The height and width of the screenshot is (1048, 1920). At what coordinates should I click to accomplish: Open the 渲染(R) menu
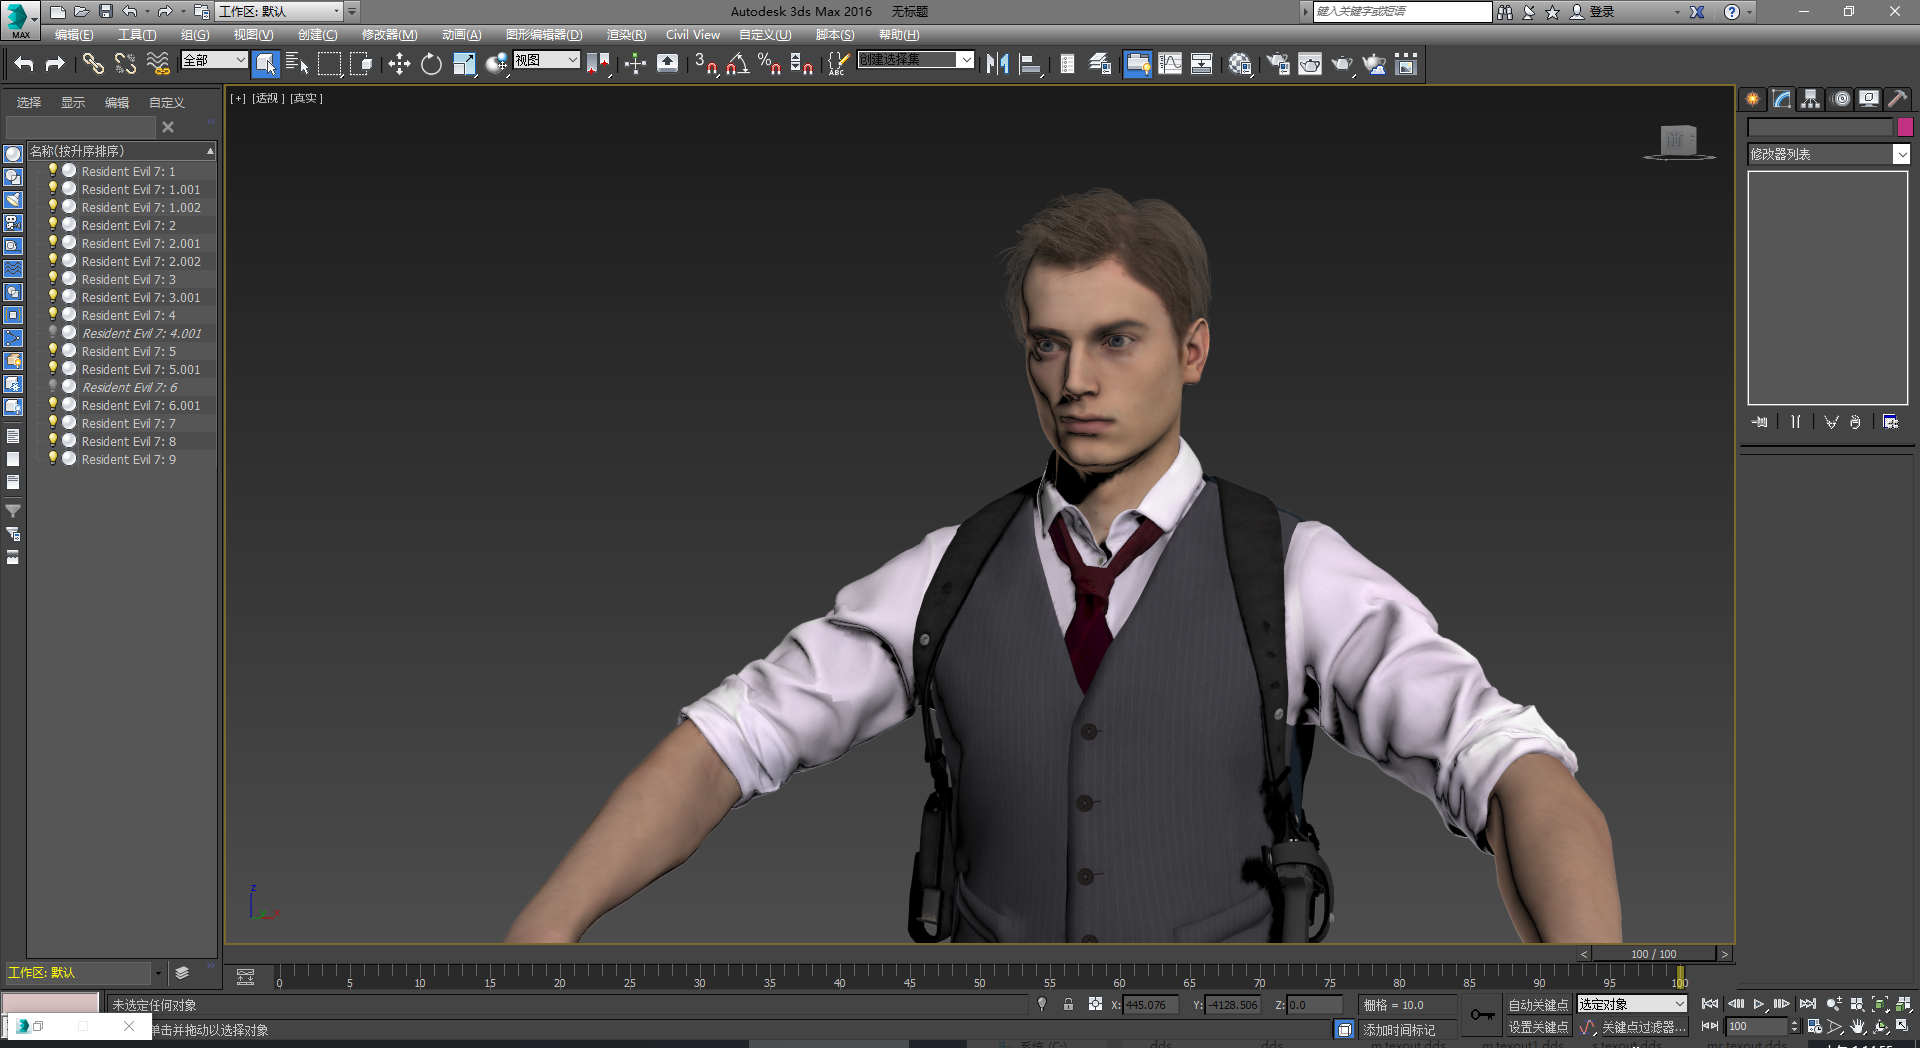point(626,35)
